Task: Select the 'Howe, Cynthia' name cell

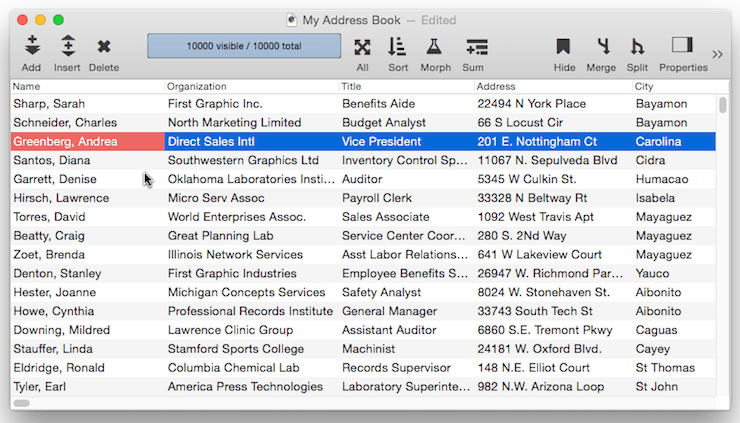Action: pos(87,312)
